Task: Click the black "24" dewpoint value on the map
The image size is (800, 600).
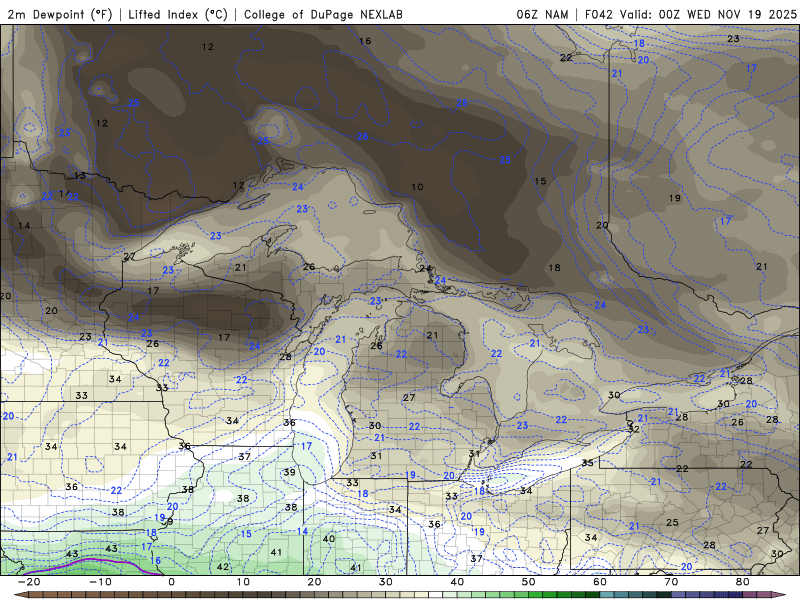Action: tap(425, 268)
